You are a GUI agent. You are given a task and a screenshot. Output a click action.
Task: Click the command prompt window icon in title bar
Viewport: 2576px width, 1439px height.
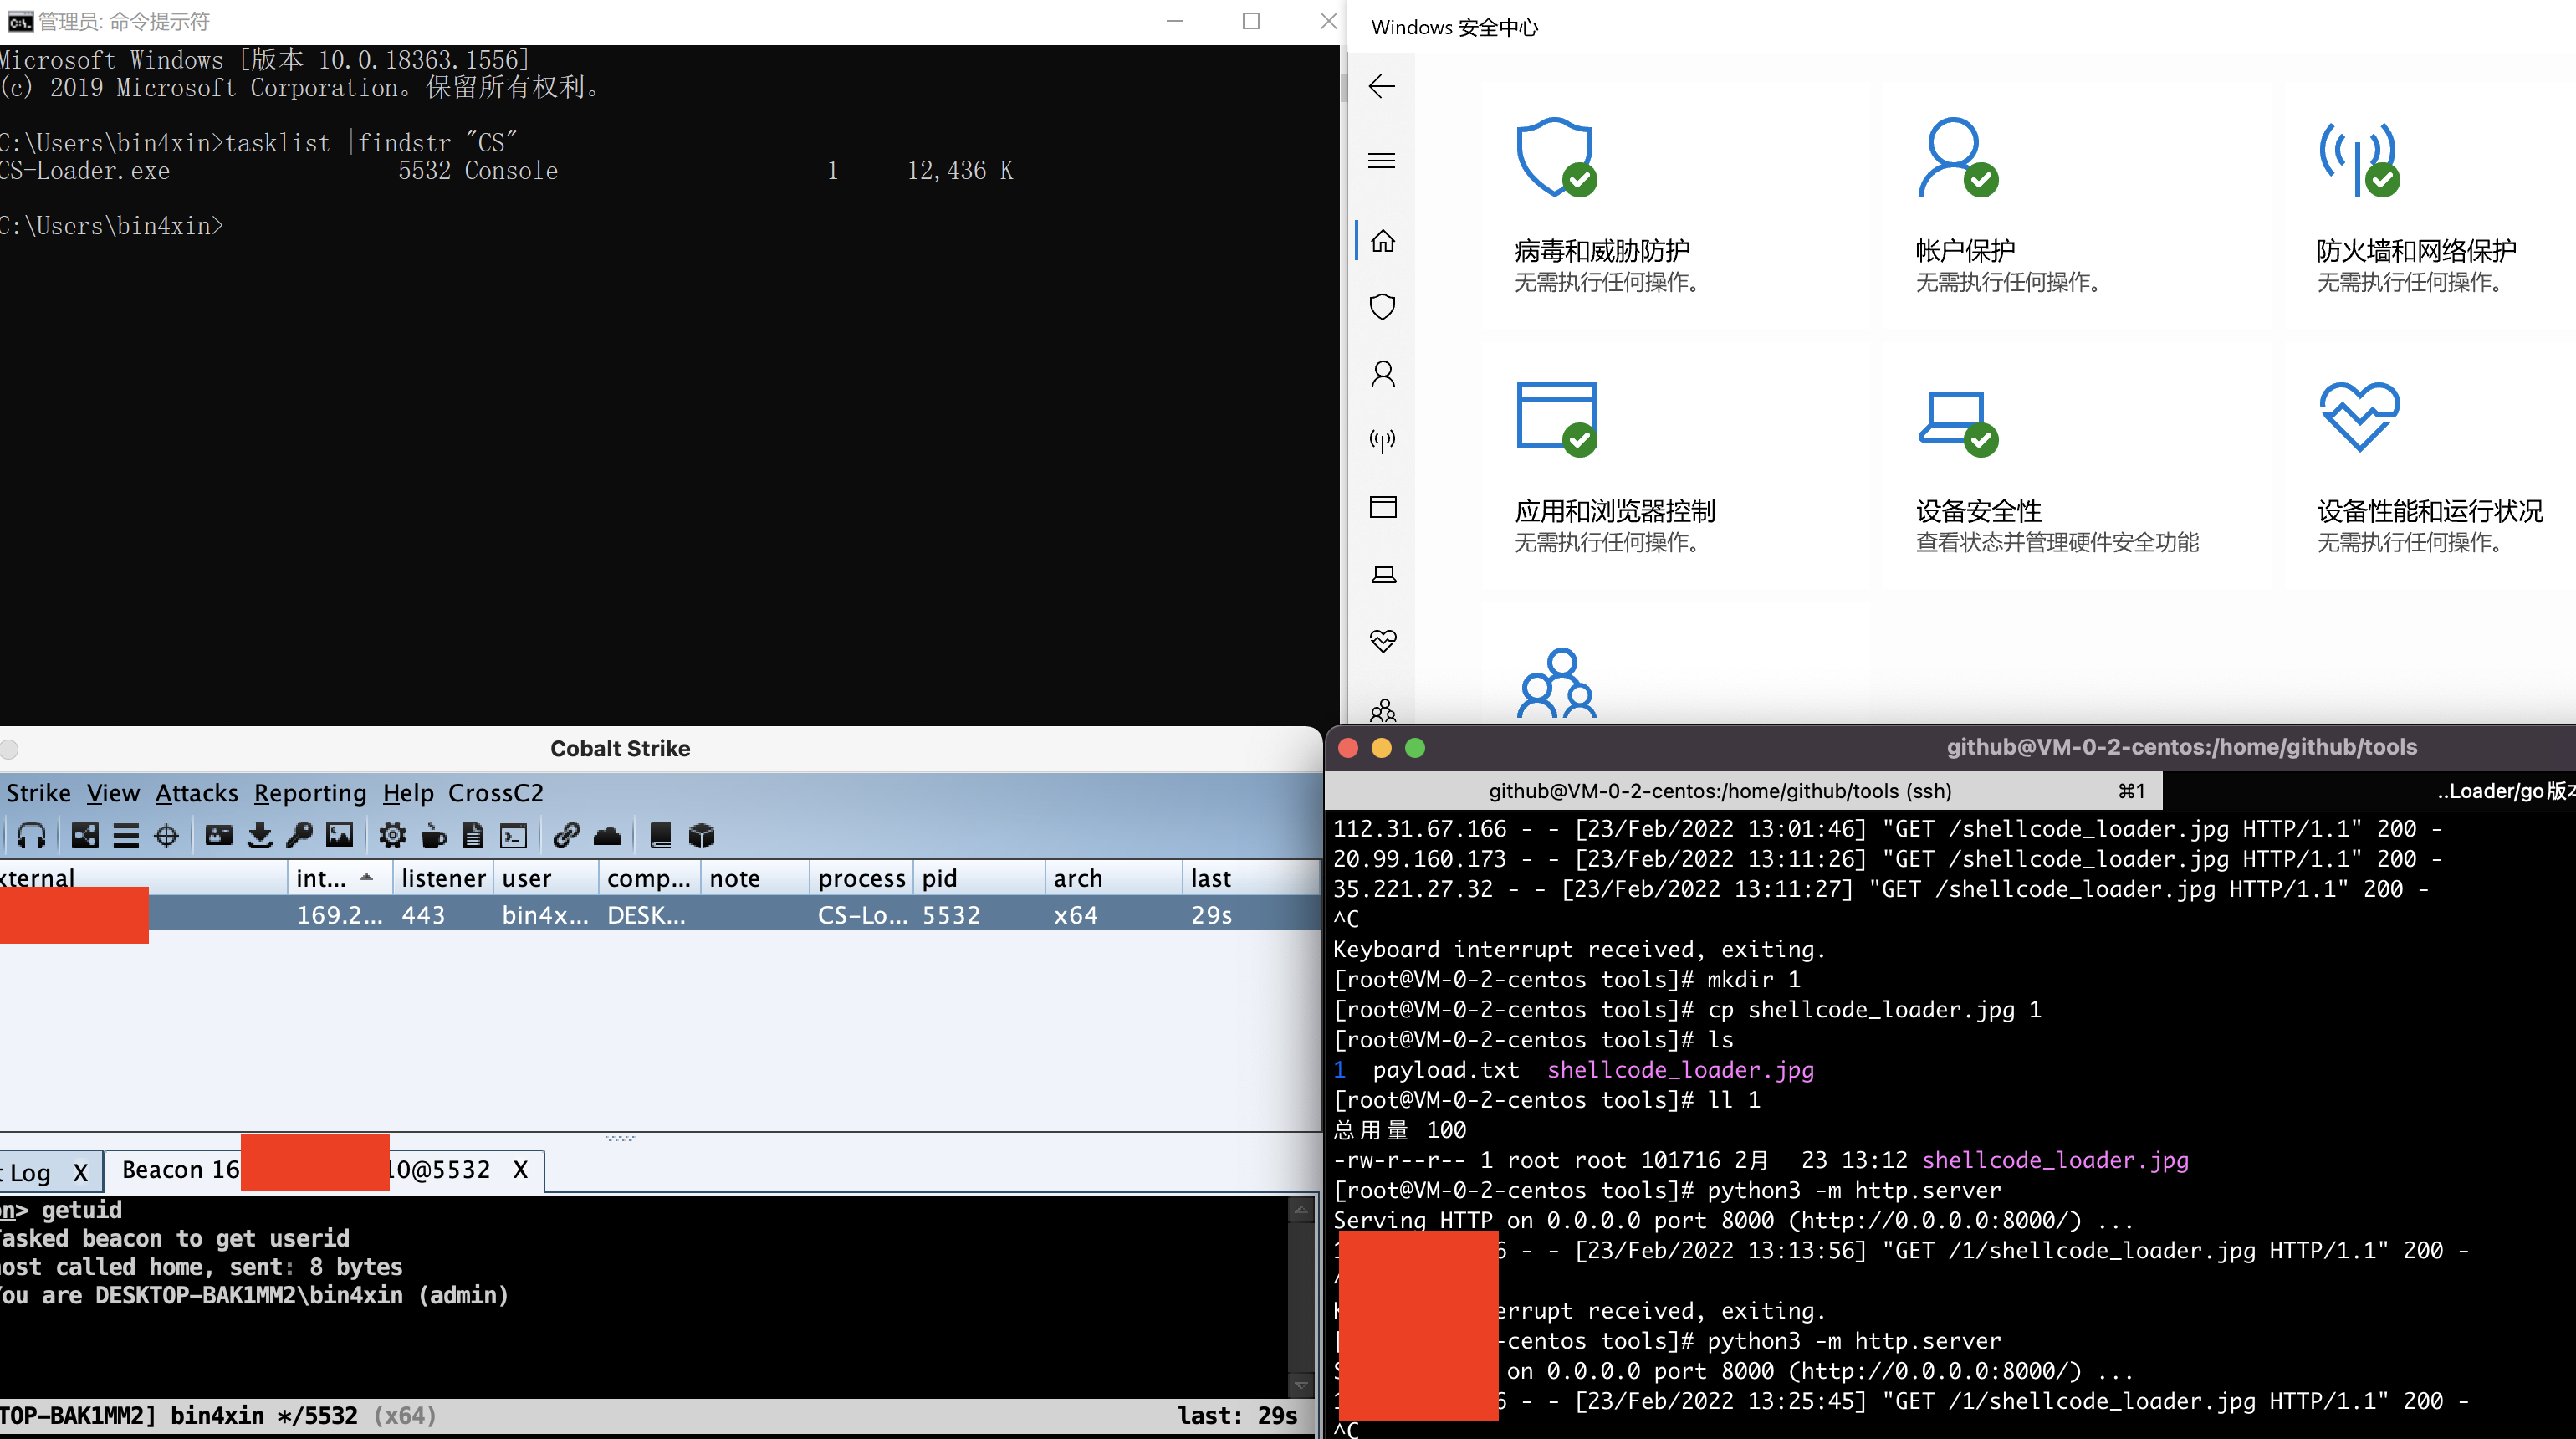point(19,21)
